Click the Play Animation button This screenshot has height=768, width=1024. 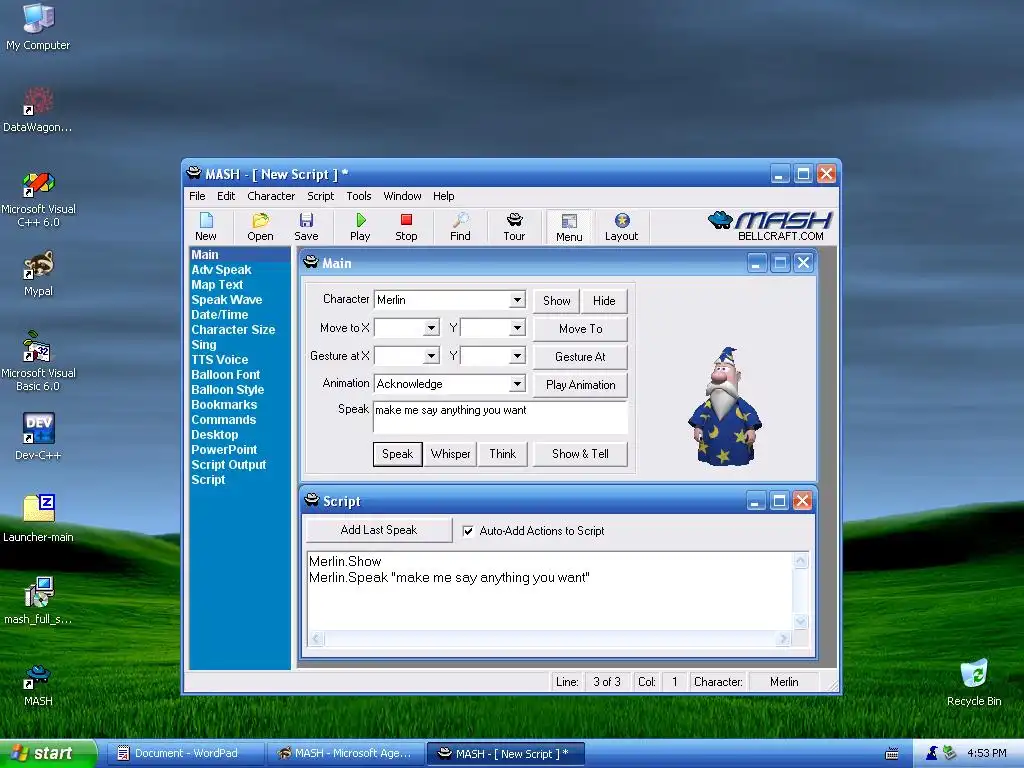[x=581, y=385]
